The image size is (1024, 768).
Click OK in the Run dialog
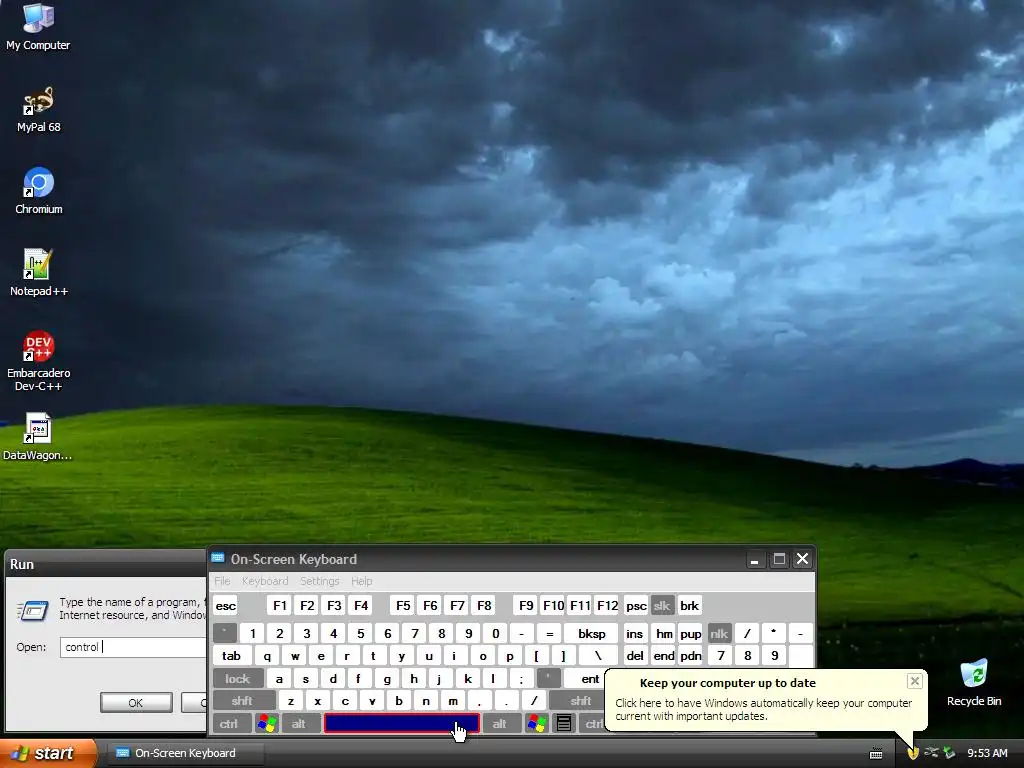click(x=136, y=703)
